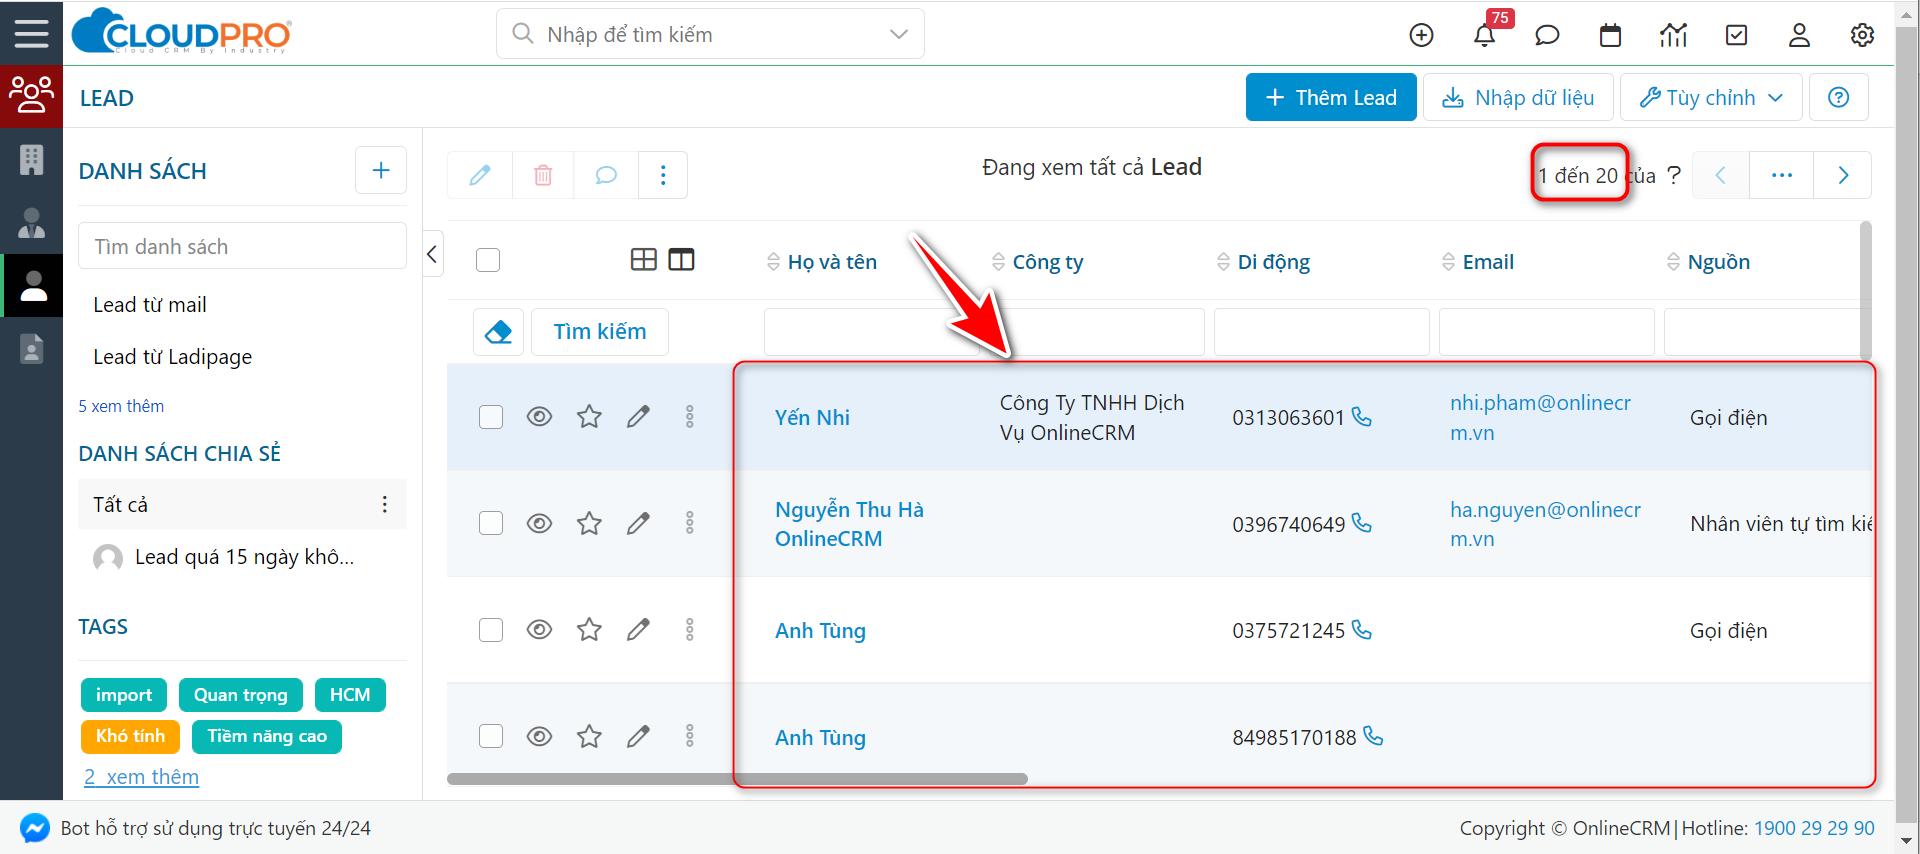This screenshot has width=1920, height=854.
Task: Open the Messenger support bot icon
Action: [x=35, y=828]
